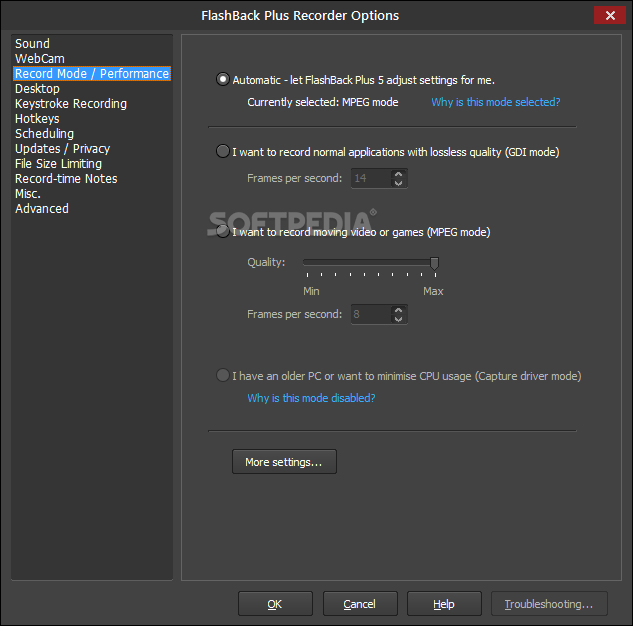Click 'Currently selected: MPEG mode' text

(323, 102)
